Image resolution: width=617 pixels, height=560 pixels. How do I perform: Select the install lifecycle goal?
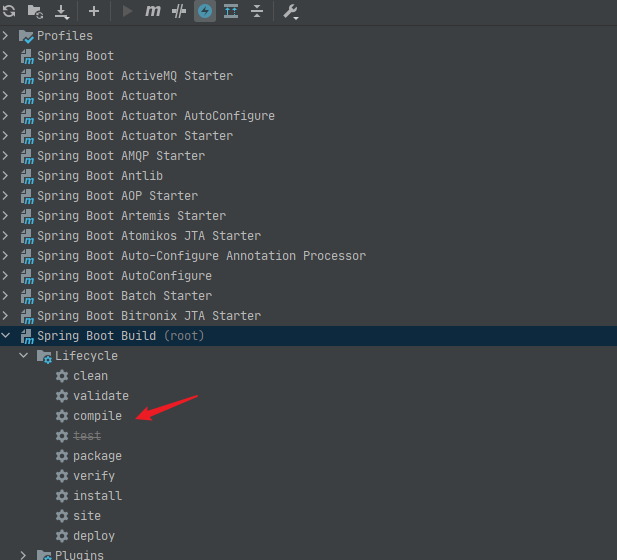(98, 496)
